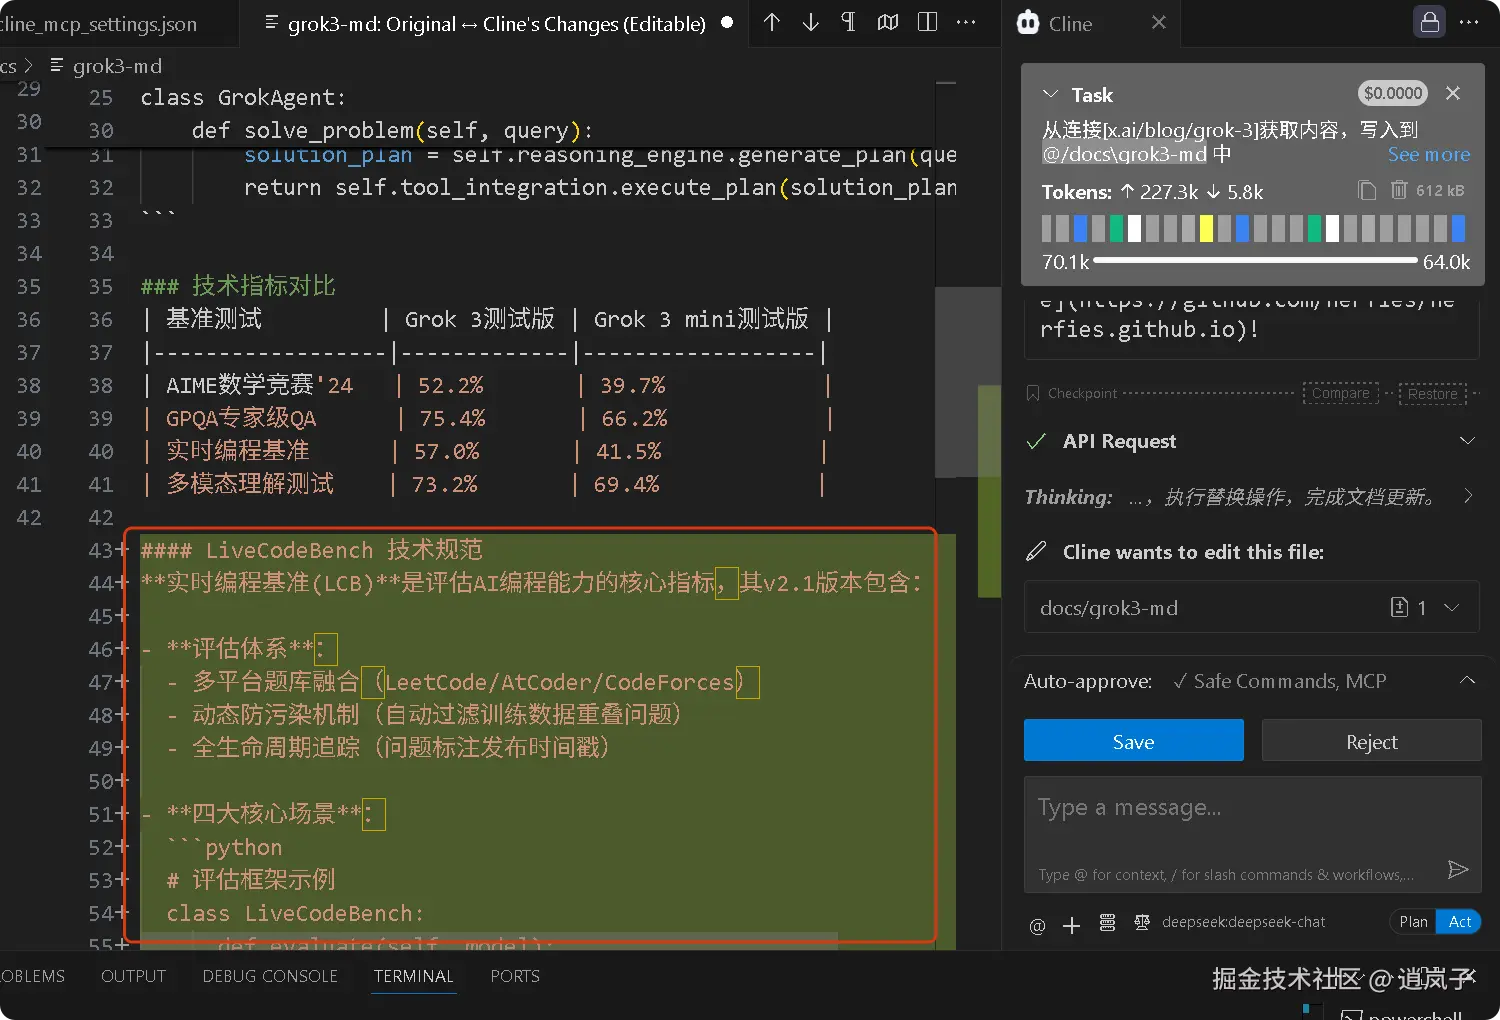Open PORTS panel tab
Image resolution: width=1500 pixels, height=1020 pixels.
pyautogui.click(x=515, y=976)
